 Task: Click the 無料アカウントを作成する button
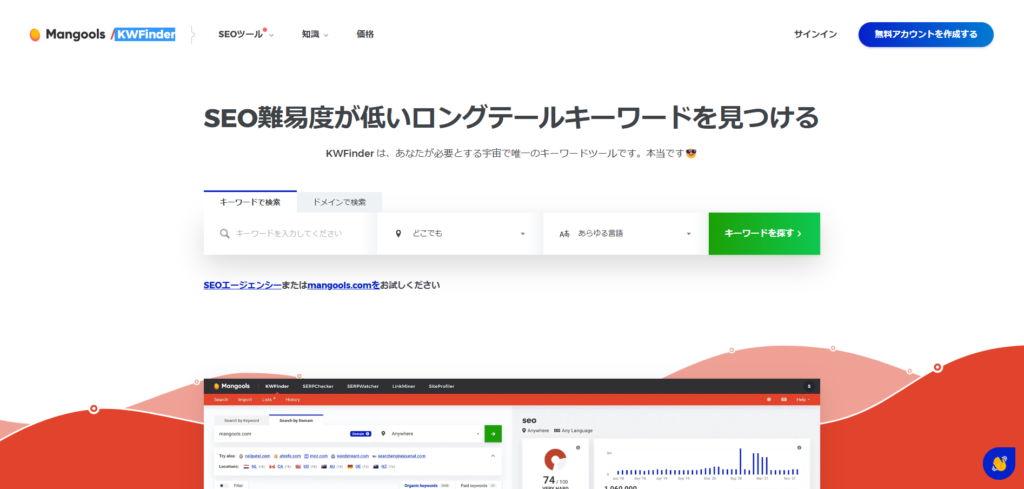point(925,35)
